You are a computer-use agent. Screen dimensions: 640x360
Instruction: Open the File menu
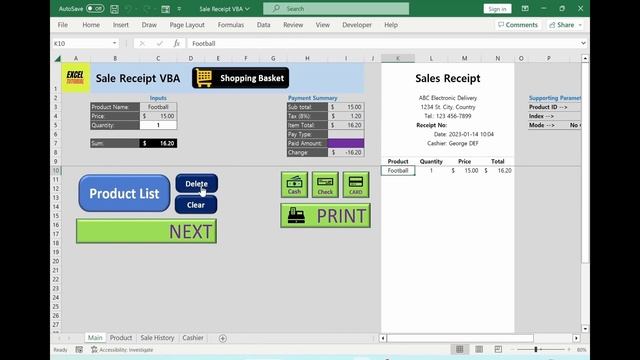pos(63,25)
